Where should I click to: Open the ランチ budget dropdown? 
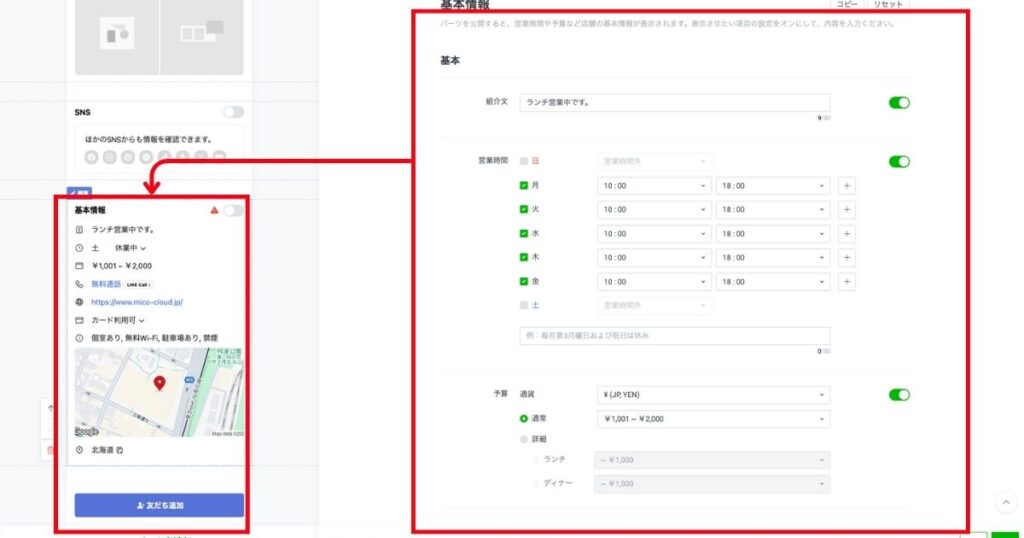click(x=712, y=460)
